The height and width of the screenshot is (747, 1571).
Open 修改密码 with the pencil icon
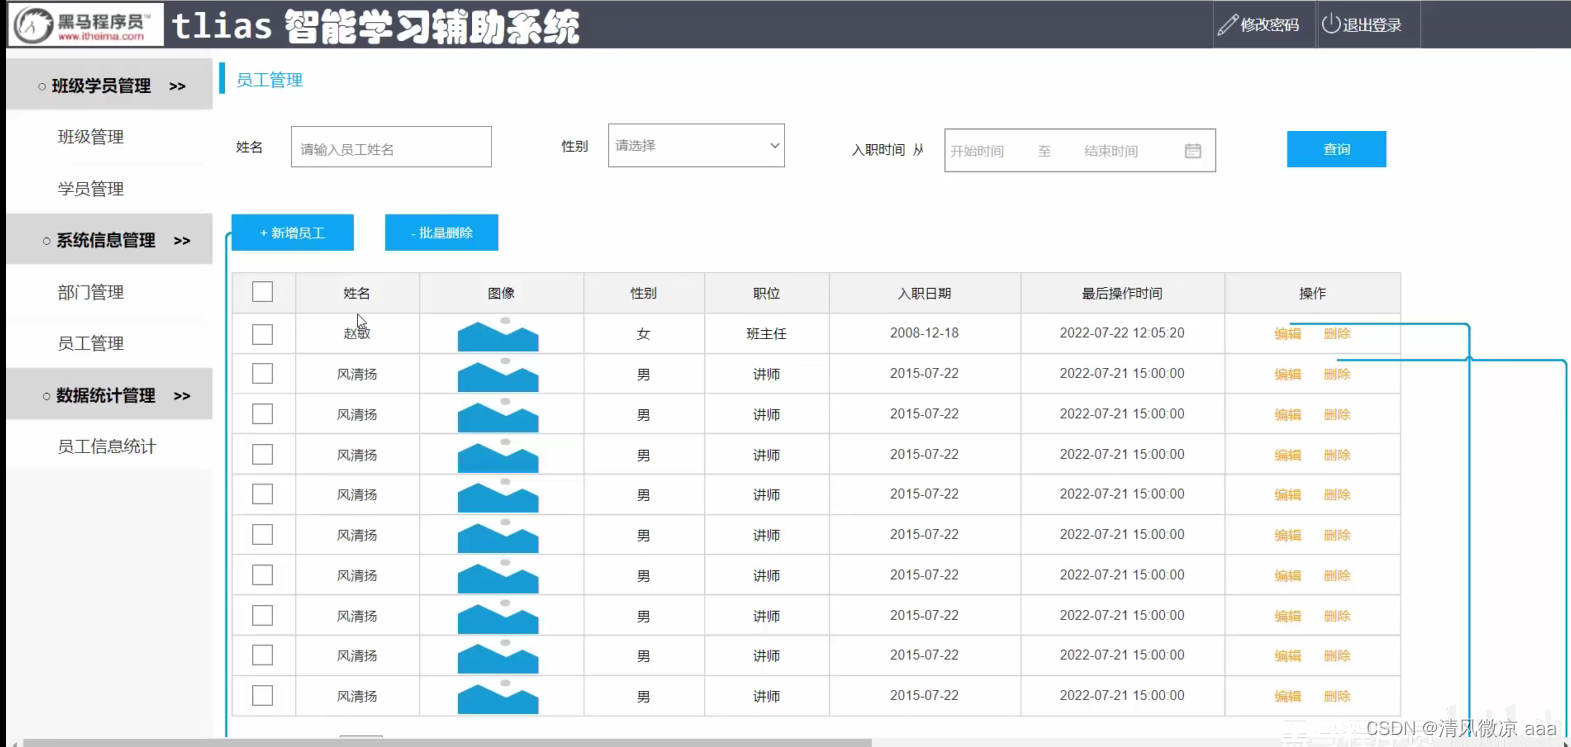tap(1259, 25)
